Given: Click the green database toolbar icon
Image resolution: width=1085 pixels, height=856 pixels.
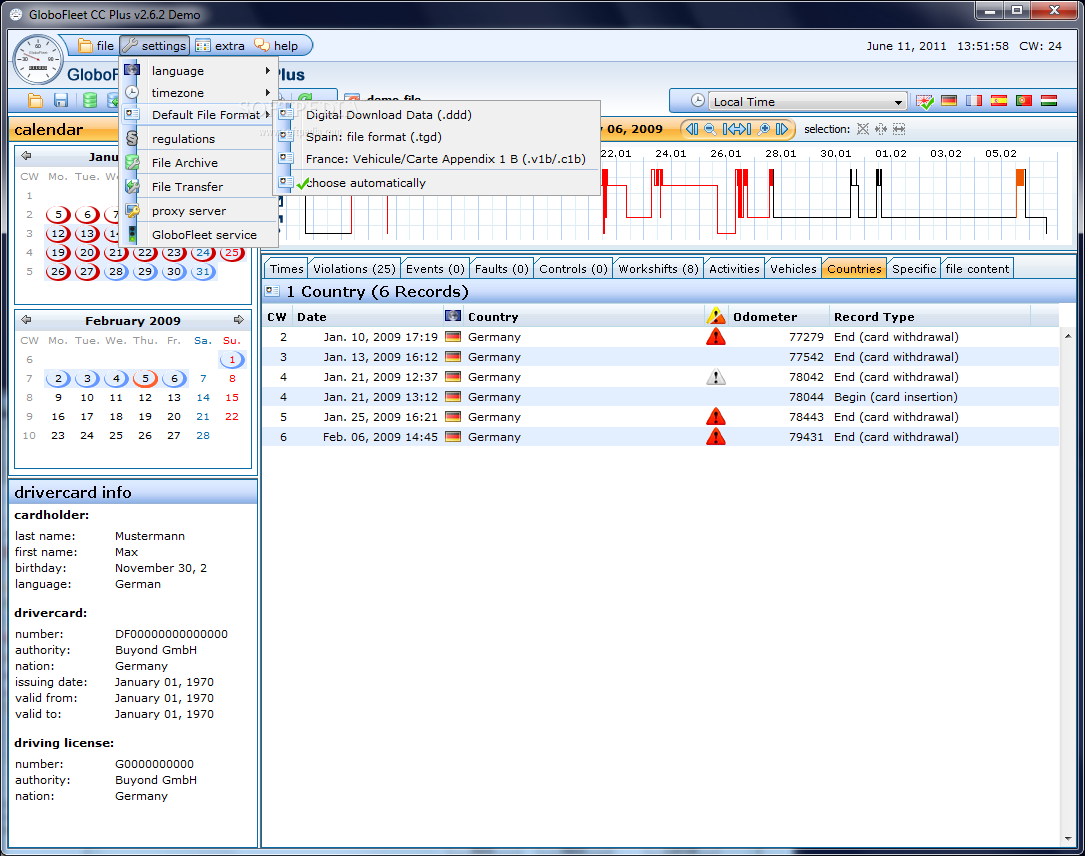Looking at the screenshot, I should coord(89,101).
